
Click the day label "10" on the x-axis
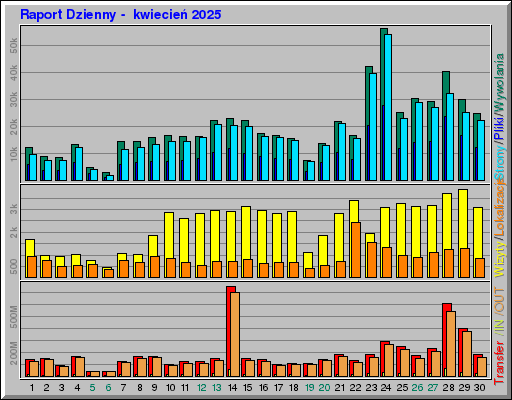click(170, 388)
